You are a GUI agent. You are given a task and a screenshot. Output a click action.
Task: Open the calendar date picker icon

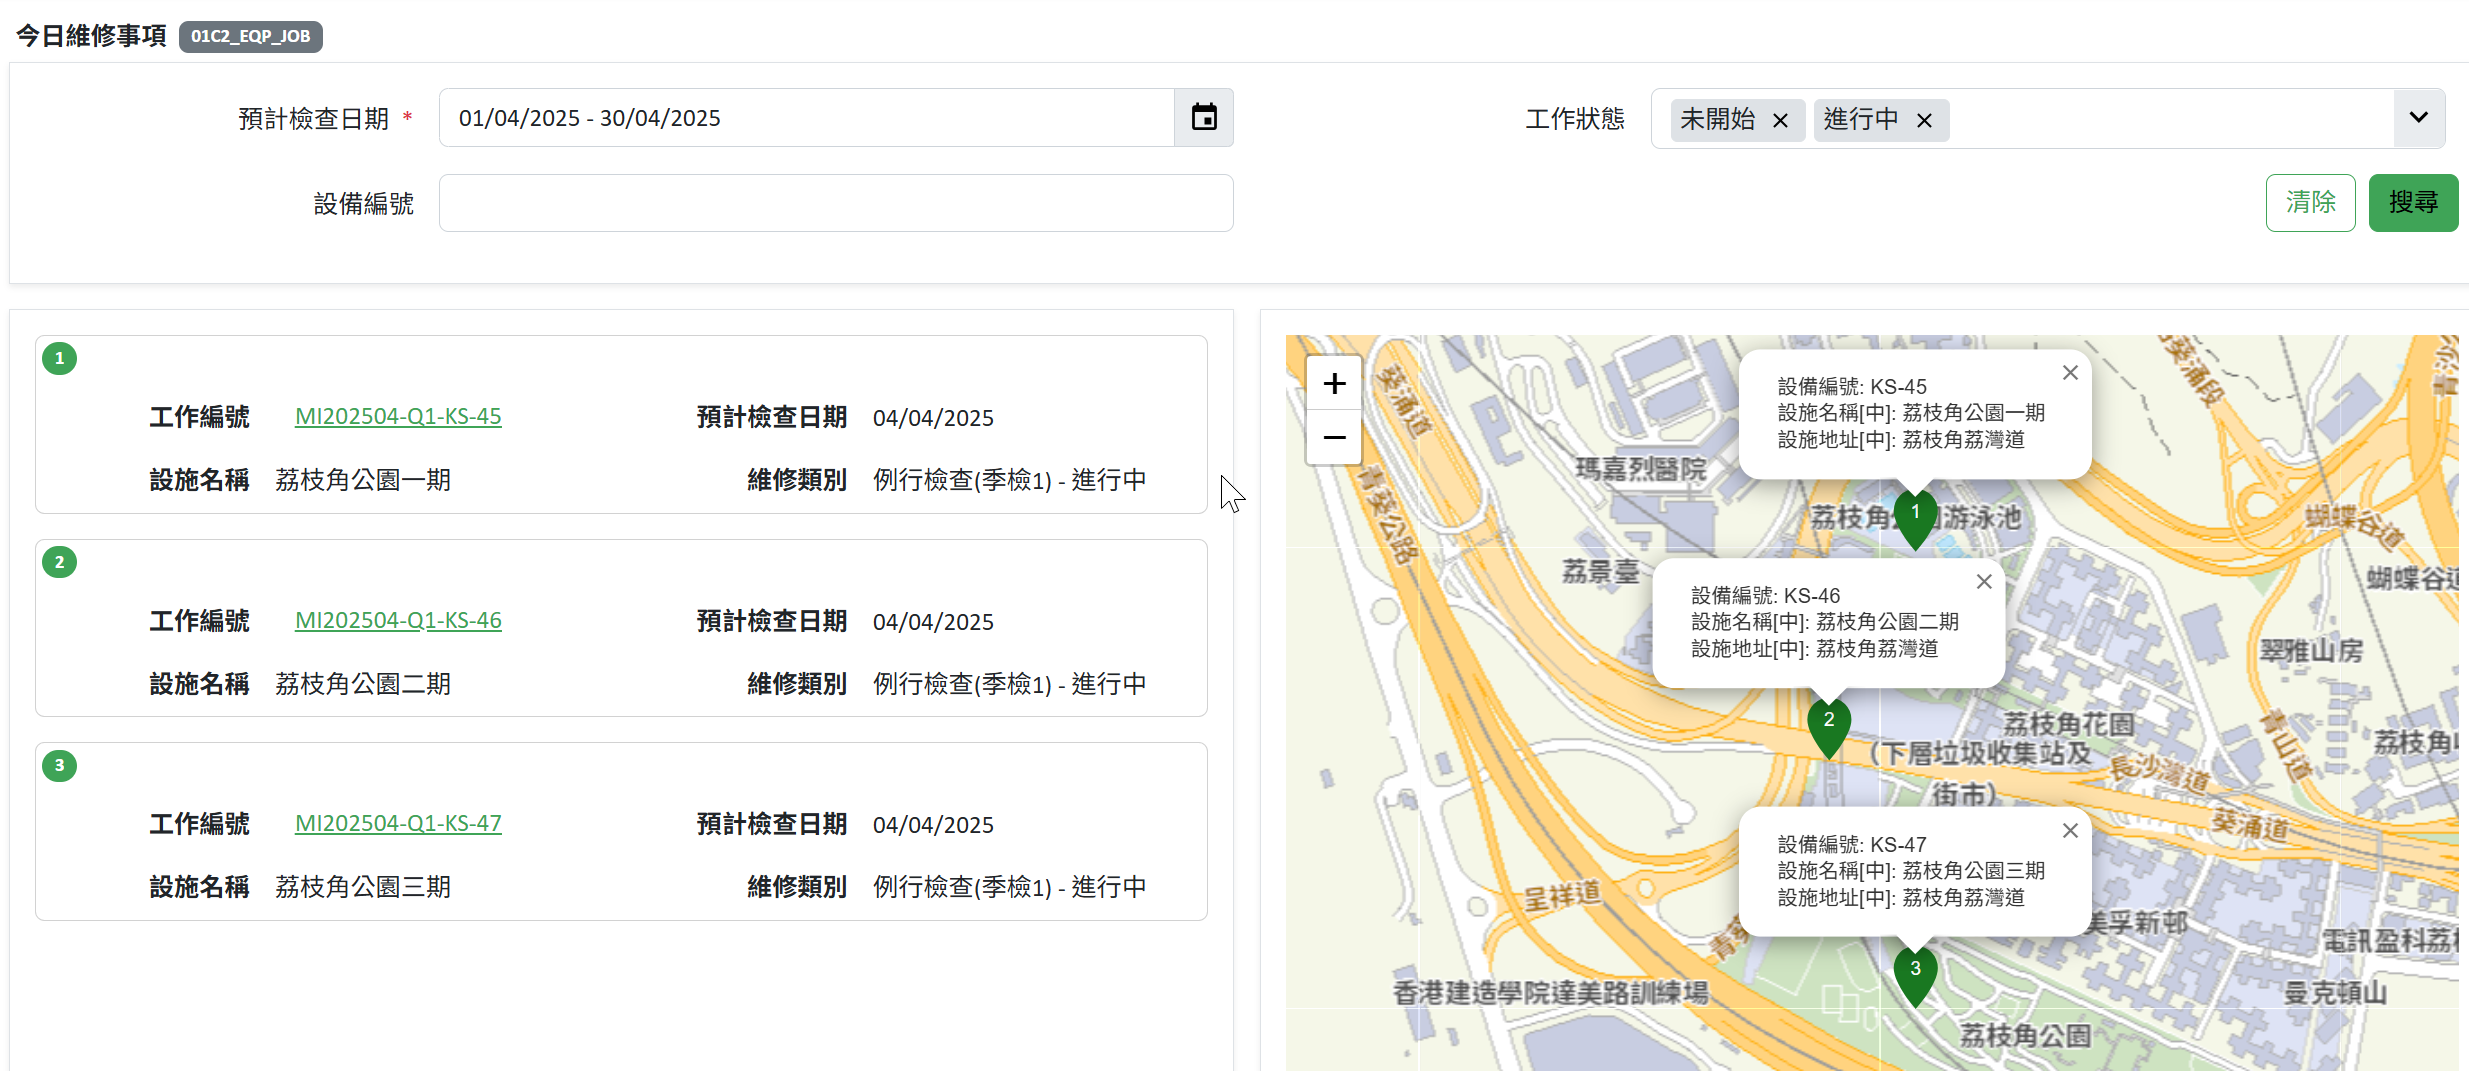coord(1204,118)
